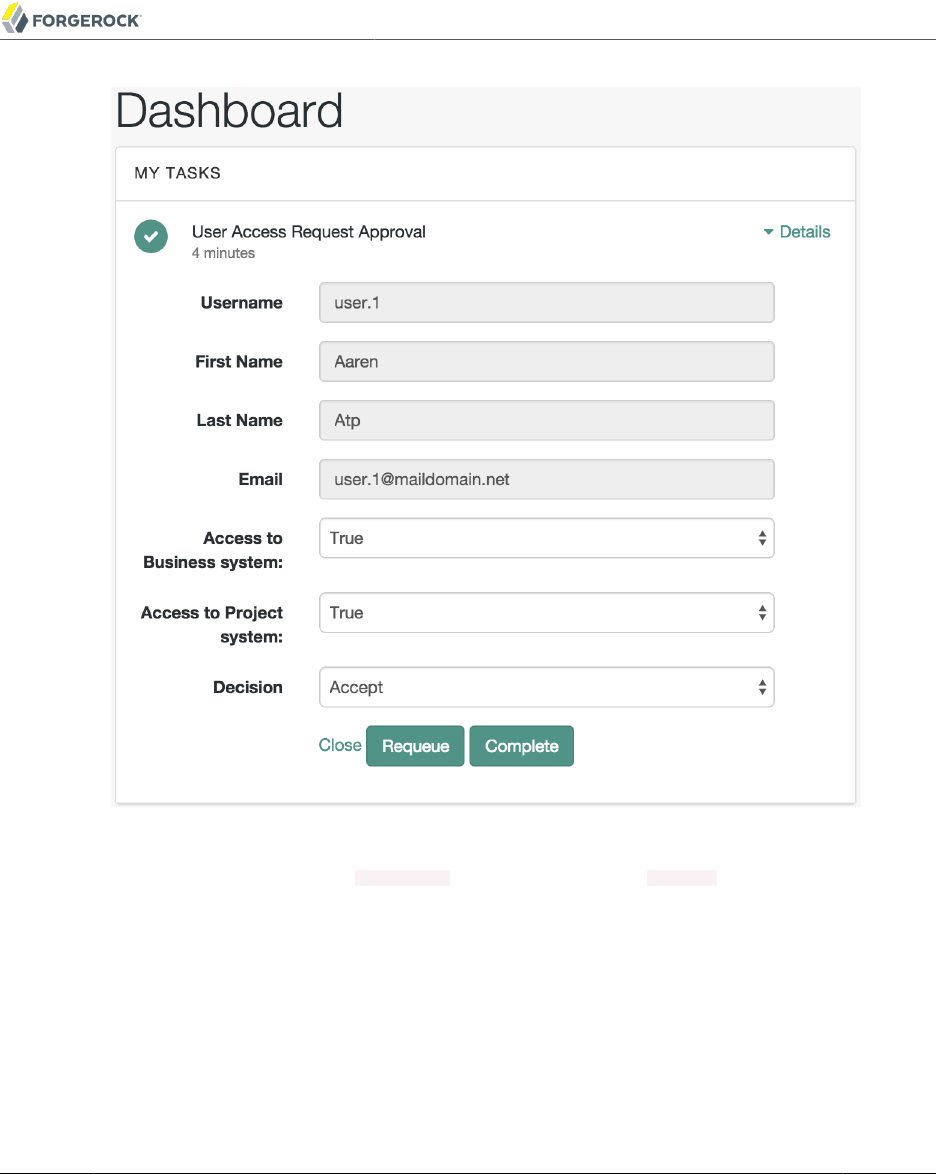Select the User Access Request Approval title
Viewport: 936px width, 1174px height.
308,232
